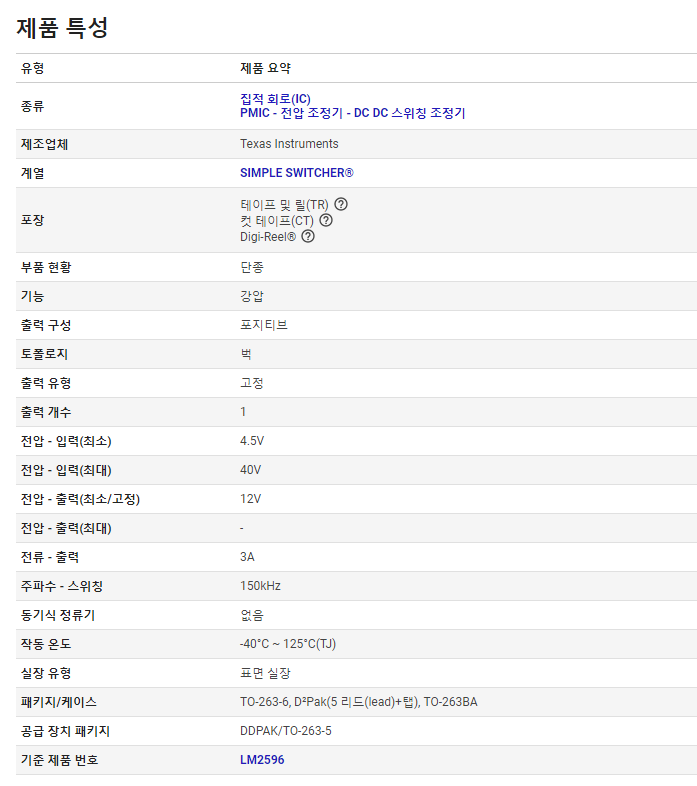Screen dimensions: 697x786
Task: Click the 40V maximum input voltage value
Action: coord(251,470)
